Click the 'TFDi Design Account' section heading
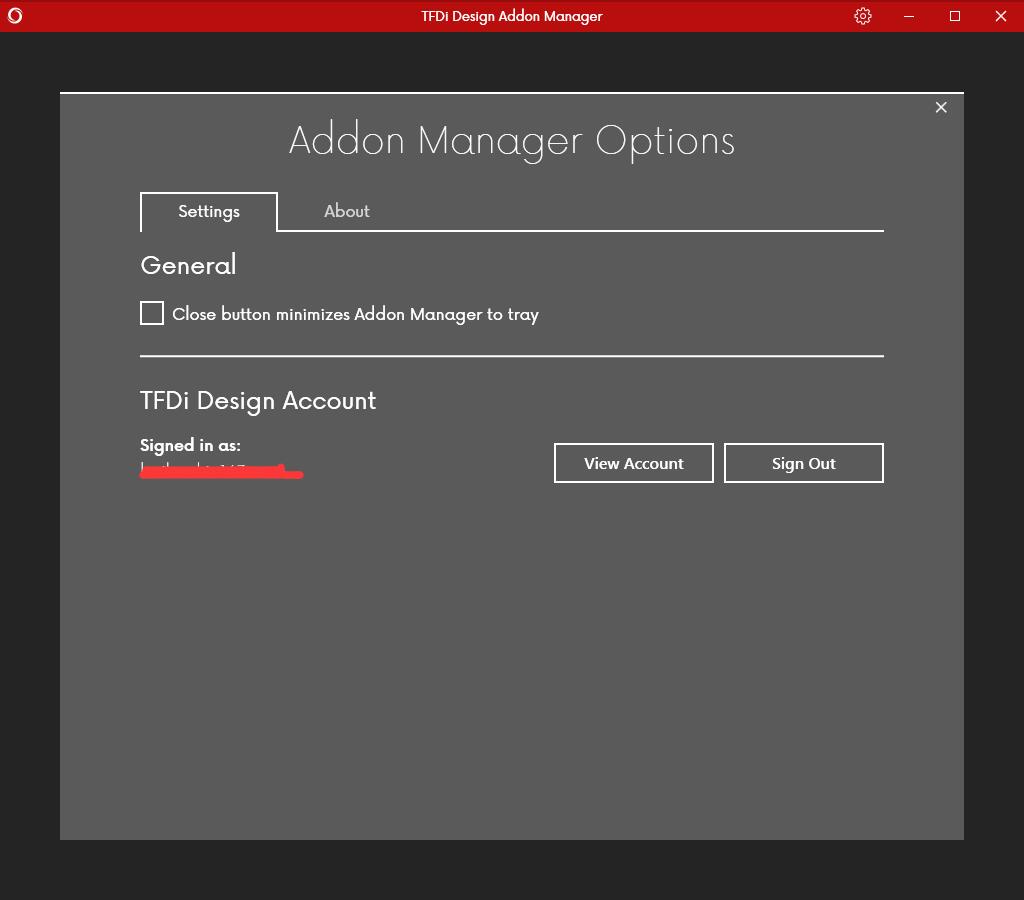This screenshot has width=1024, height=900. click(x=258, y=401)
